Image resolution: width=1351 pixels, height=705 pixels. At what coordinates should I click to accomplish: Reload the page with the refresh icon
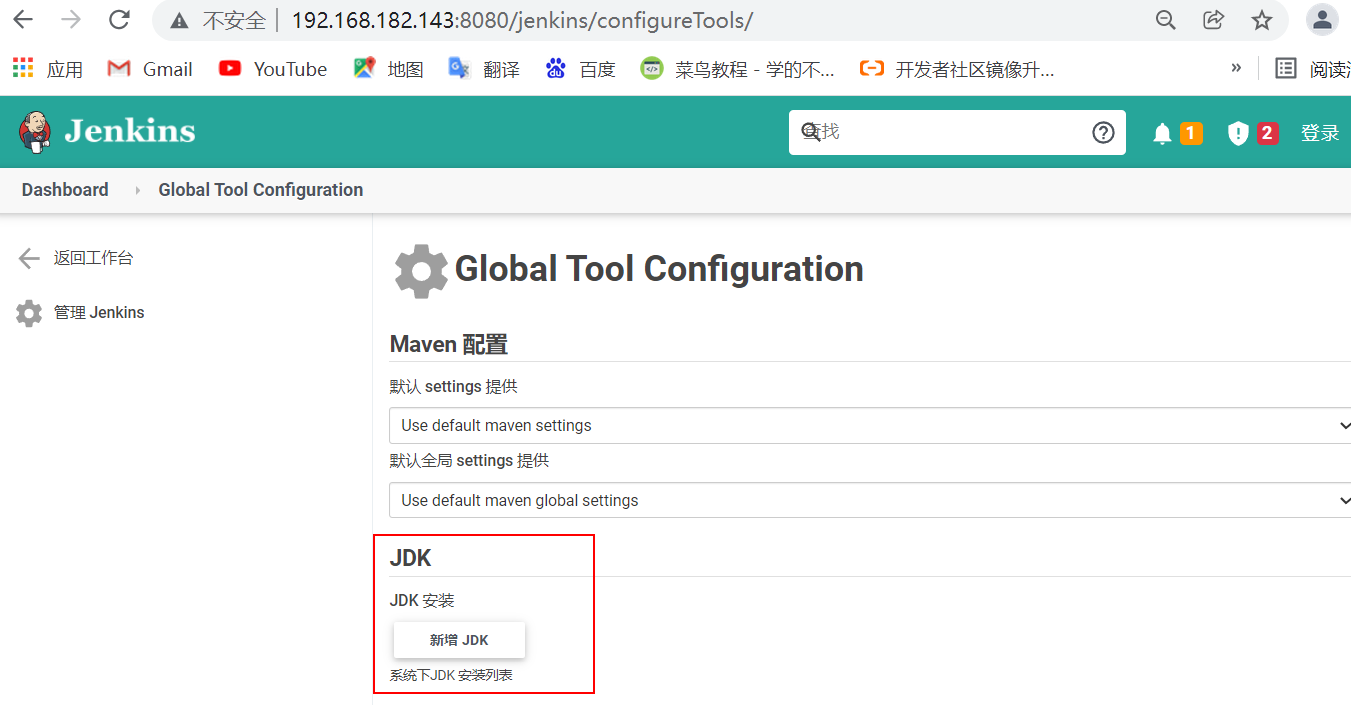pos(119,19)
